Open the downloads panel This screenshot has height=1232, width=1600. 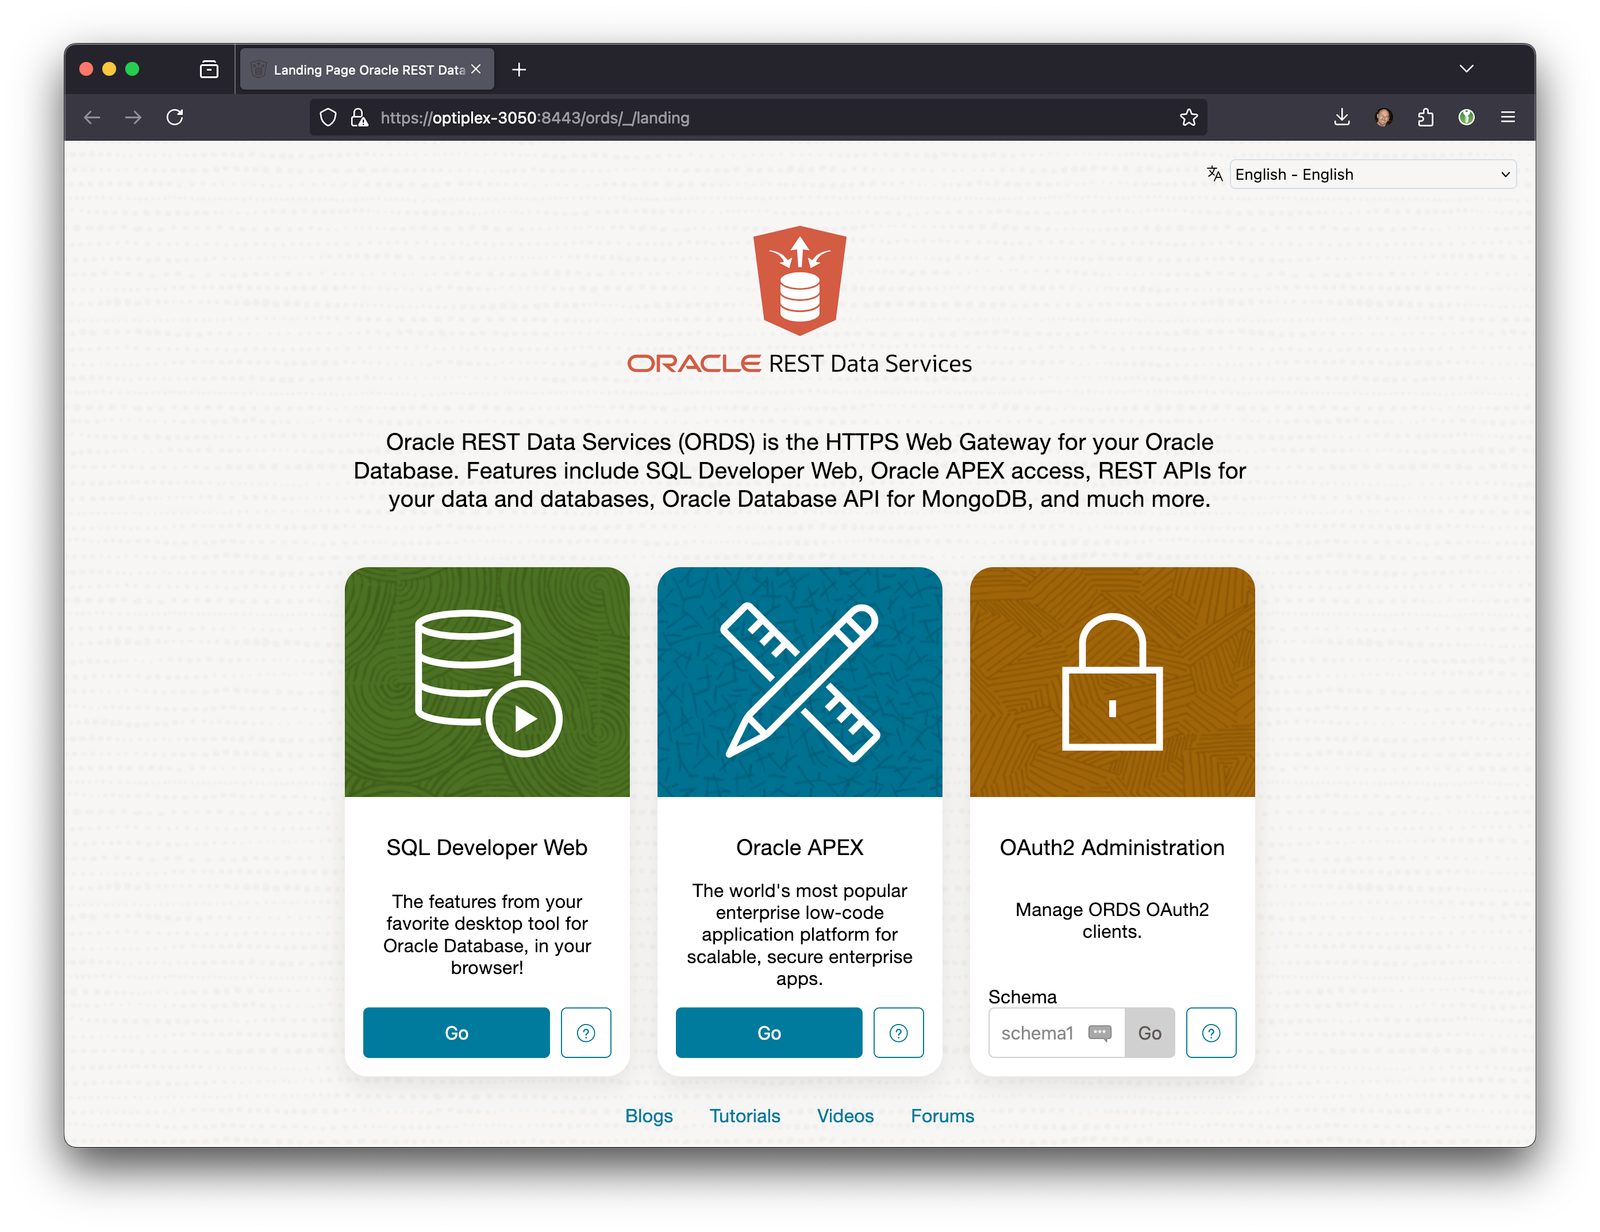click(x=1342, y=117)
